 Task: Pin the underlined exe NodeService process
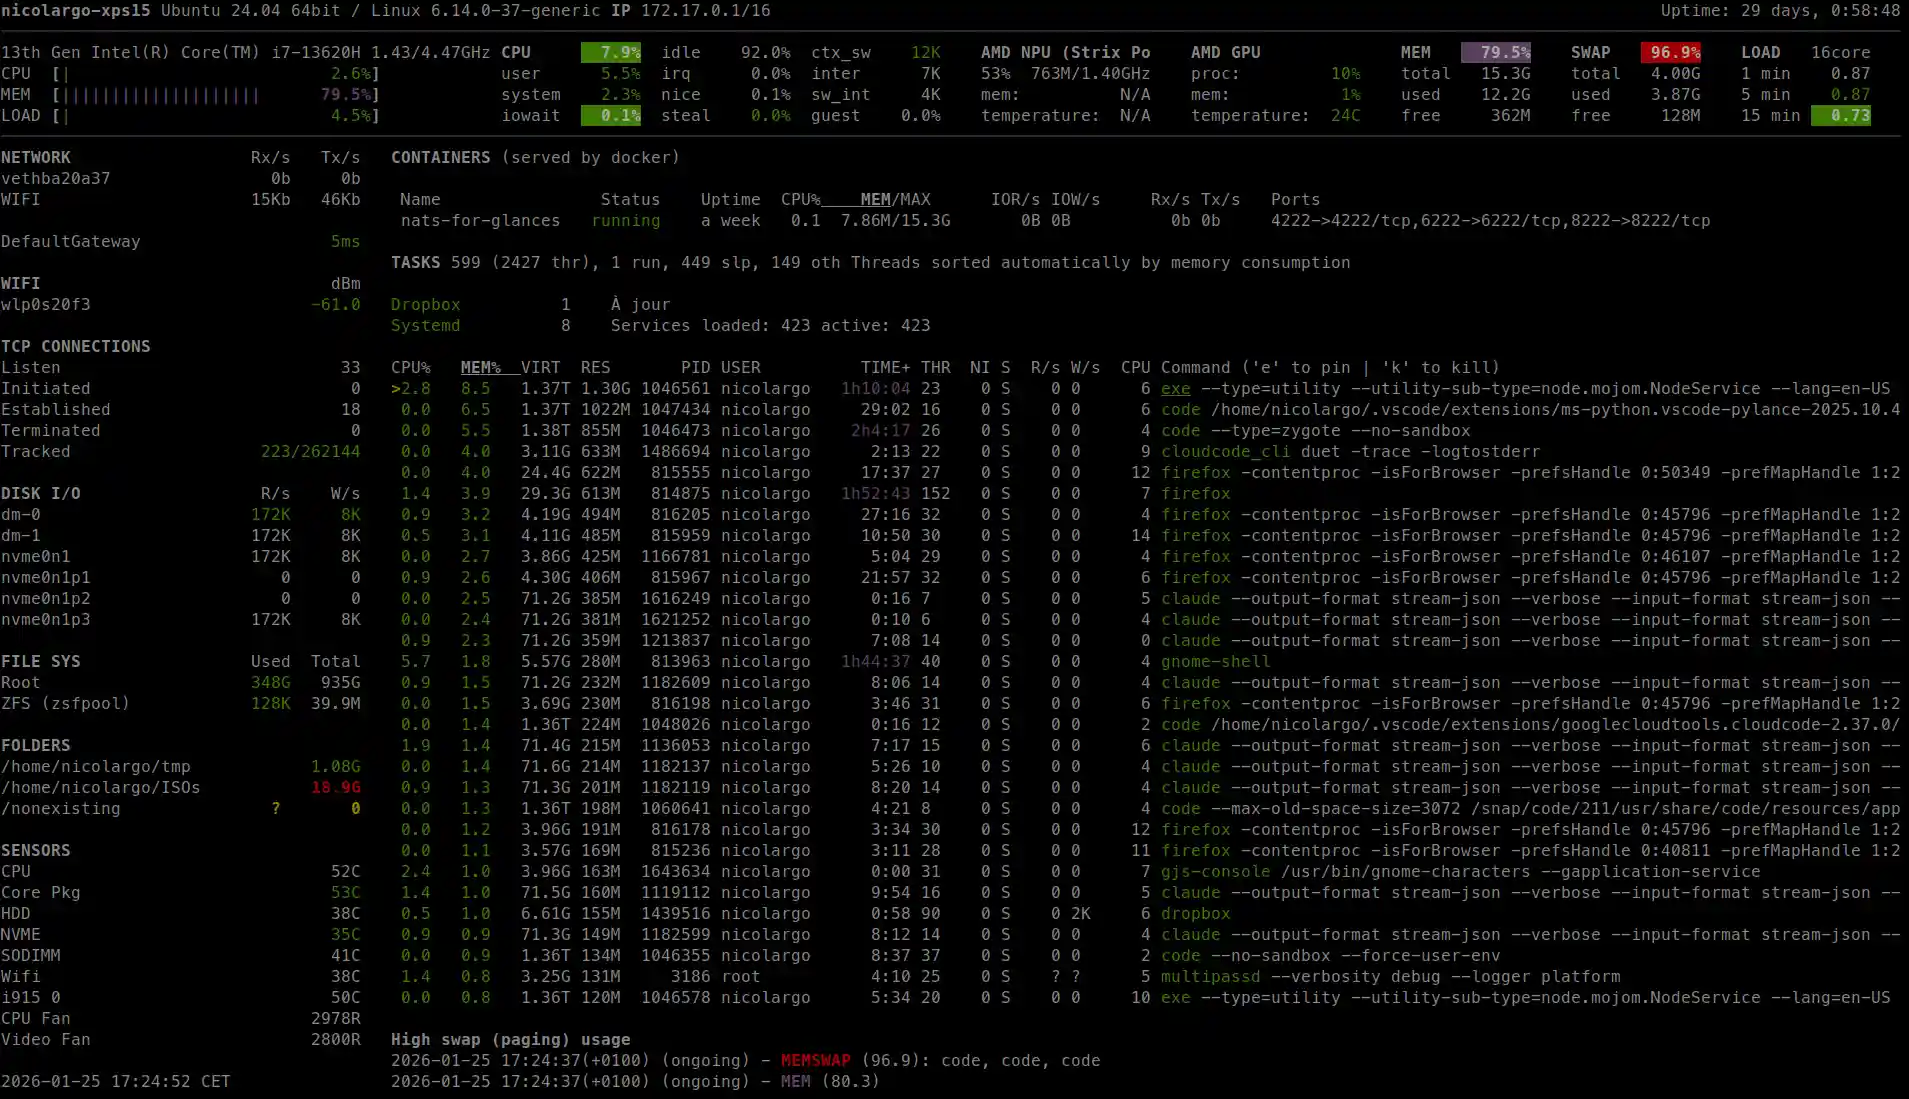1175,388
